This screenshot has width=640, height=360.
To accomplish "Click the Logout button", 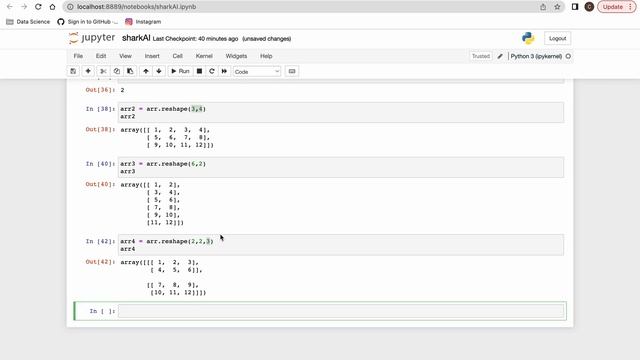I will tap(557, 38).
